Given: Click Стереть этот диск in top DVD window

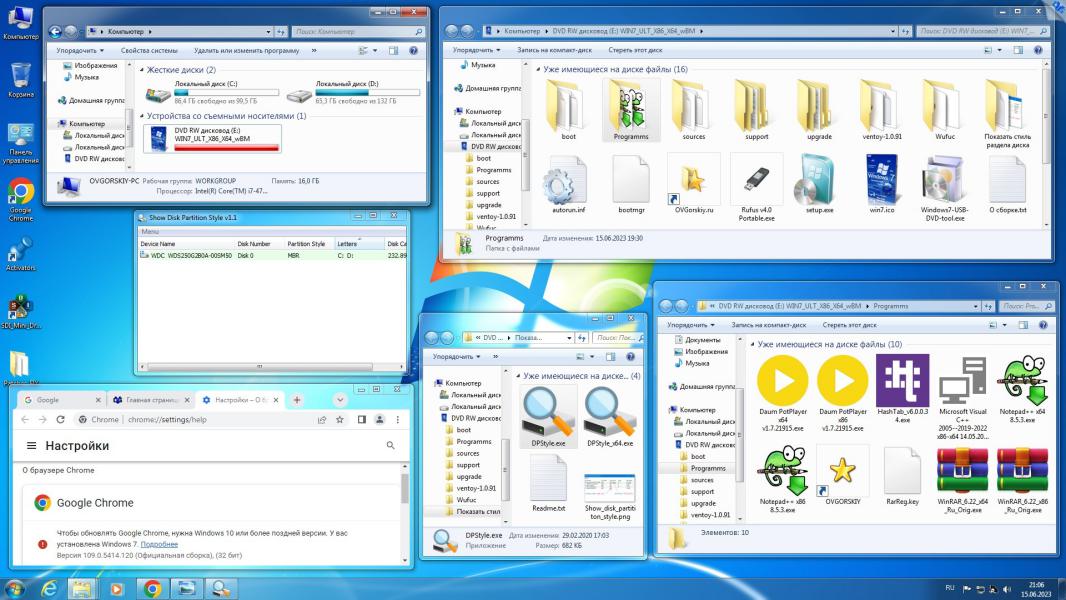Looking at the screenshot, I should 635,50.
